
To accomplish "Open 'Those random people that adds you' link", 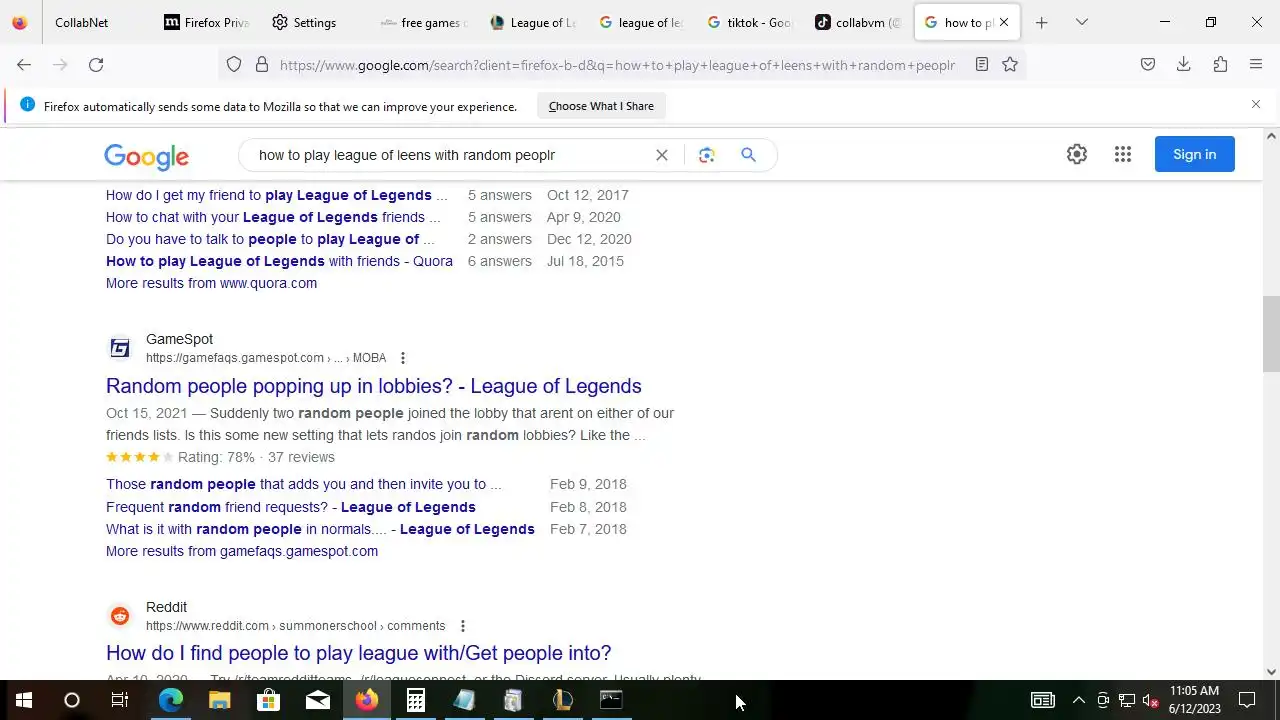I will click(304, 484).
